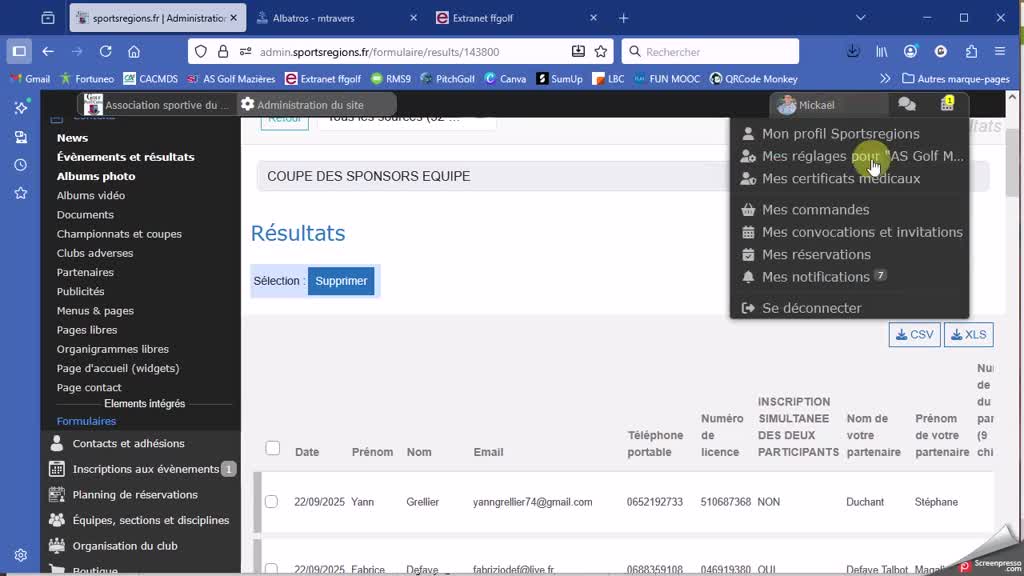
Task: Show more bookmarks with the chevron
Action: [x=885, y=79]
